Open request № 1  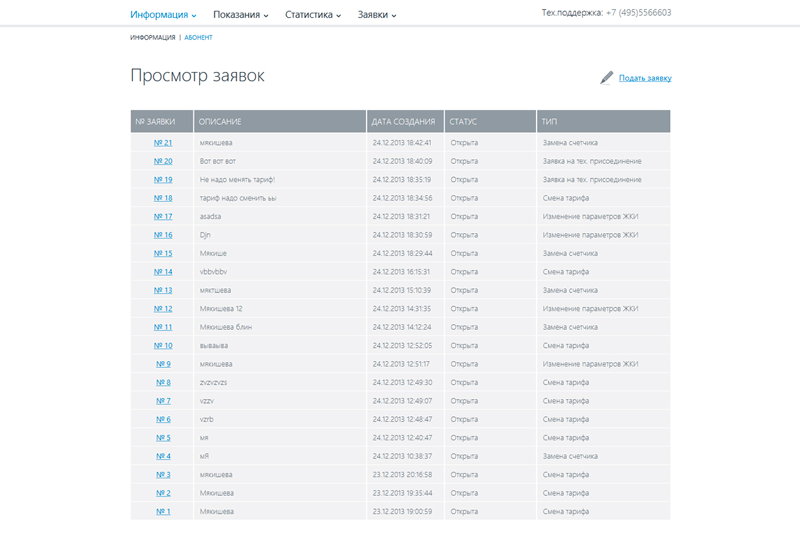162,511
